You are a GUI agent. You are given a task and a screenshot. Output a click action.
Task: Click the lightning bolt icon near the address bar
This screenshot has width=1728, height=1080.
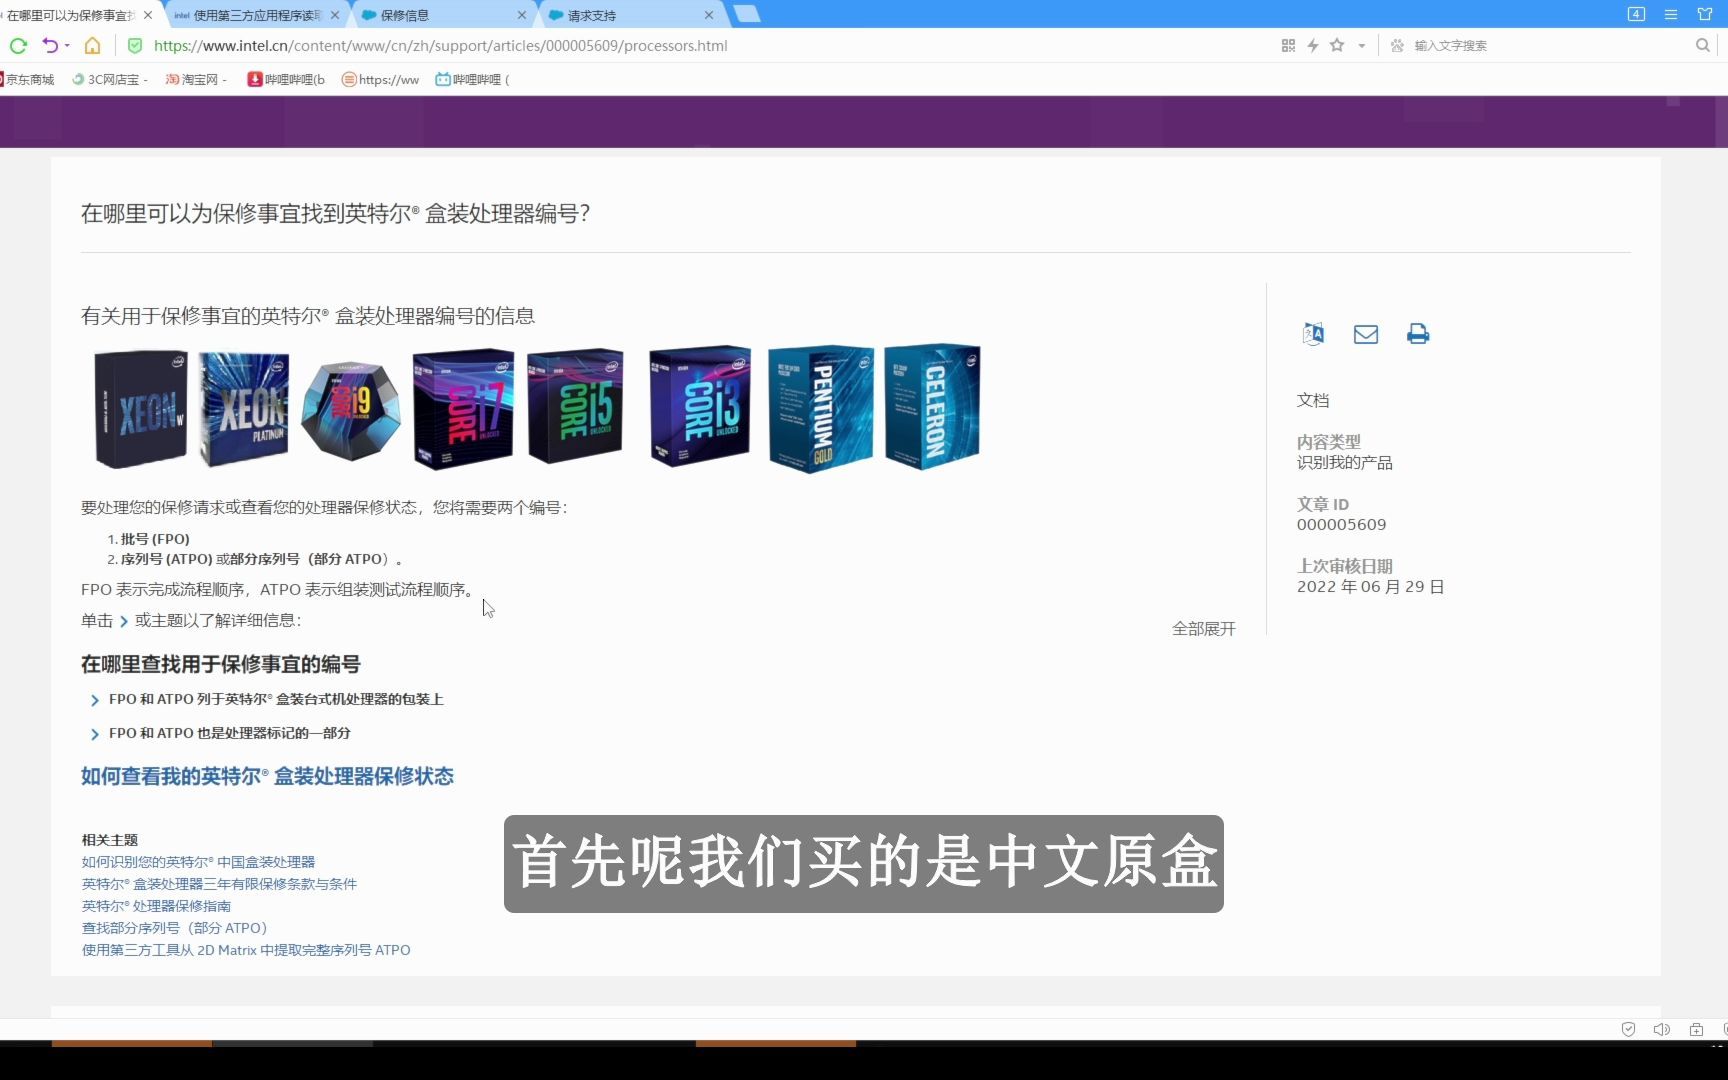(x=1312, y=45)
